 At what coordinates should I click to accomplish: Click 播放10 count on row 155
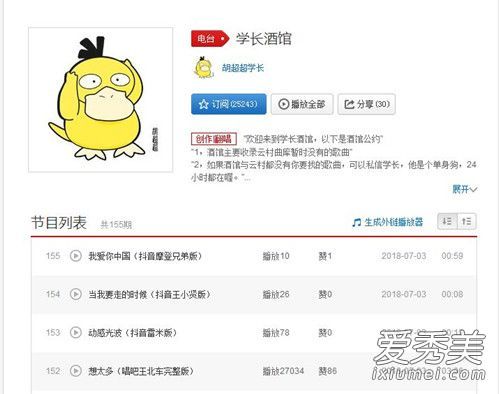(276, 256)
